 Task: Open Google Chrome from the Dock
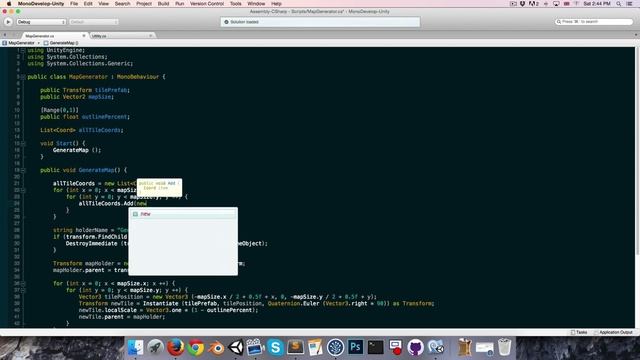(x=196, y=347)
